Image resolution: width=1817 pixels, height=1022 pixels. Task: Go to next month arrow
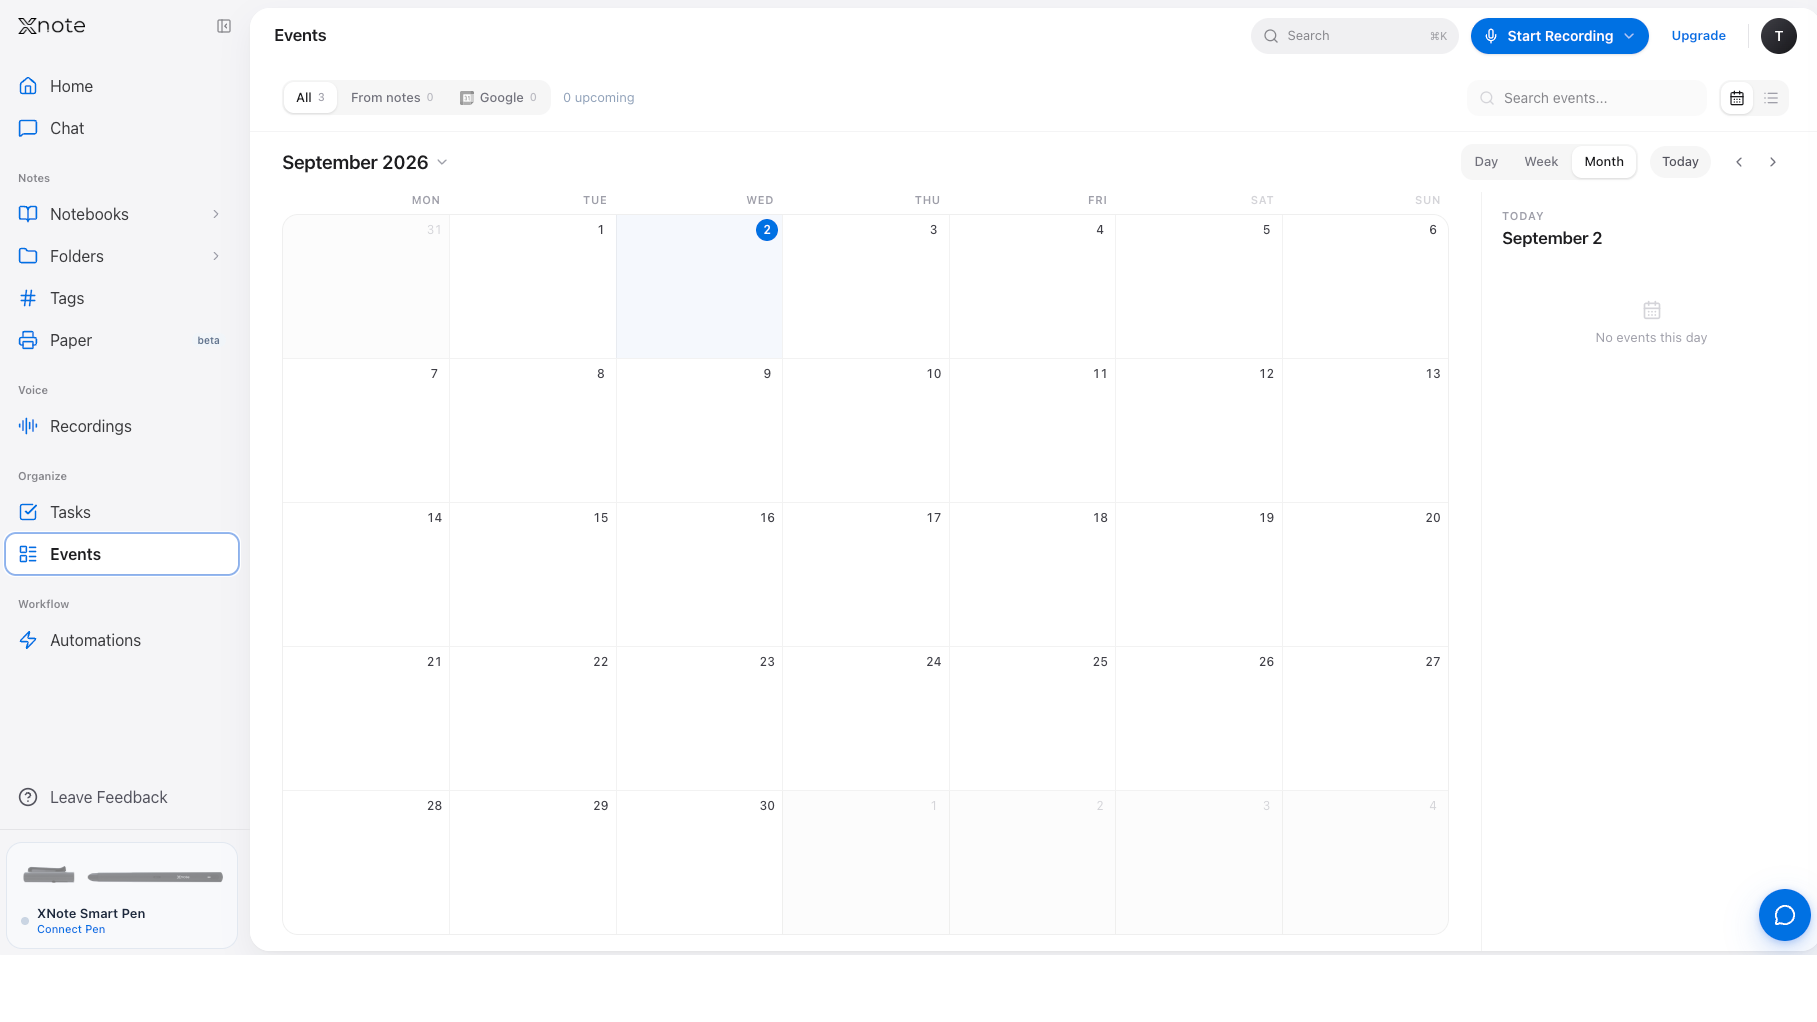point(1773,162)
